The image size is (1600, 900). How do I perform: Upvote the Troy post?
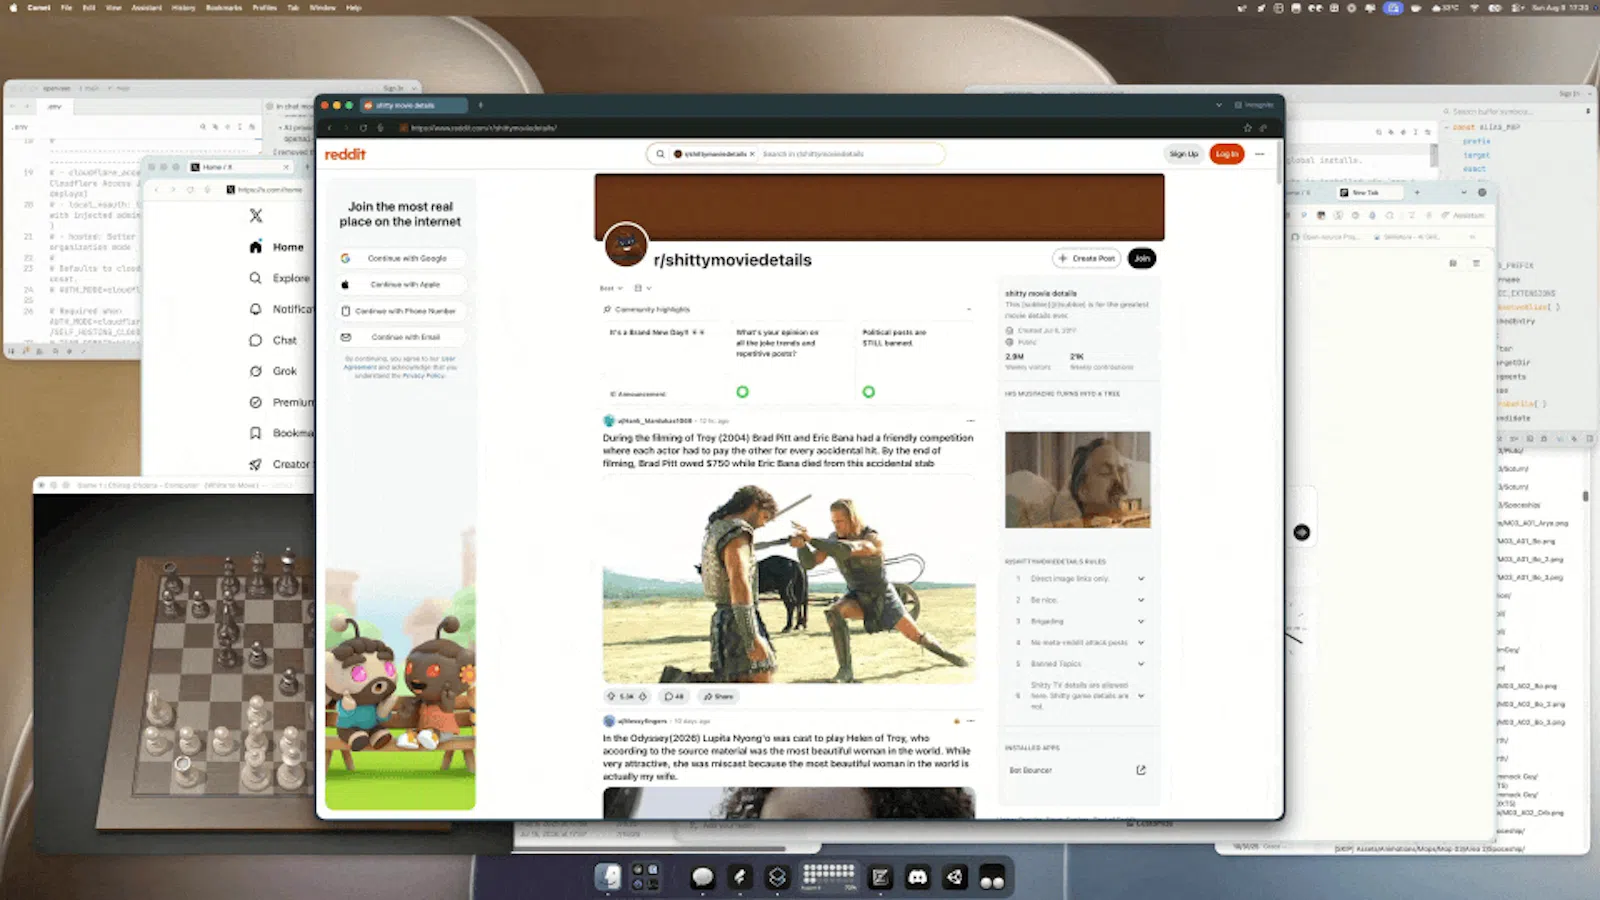coord(611,696)
